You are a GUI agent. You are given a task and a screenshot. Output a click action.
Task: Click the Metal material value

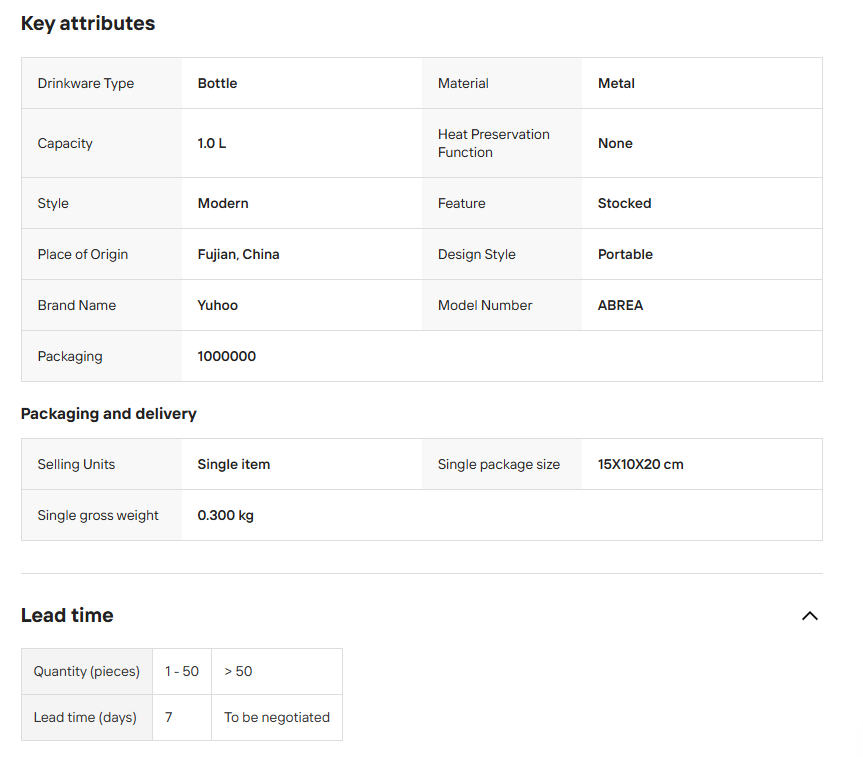[x=616, y=84]
